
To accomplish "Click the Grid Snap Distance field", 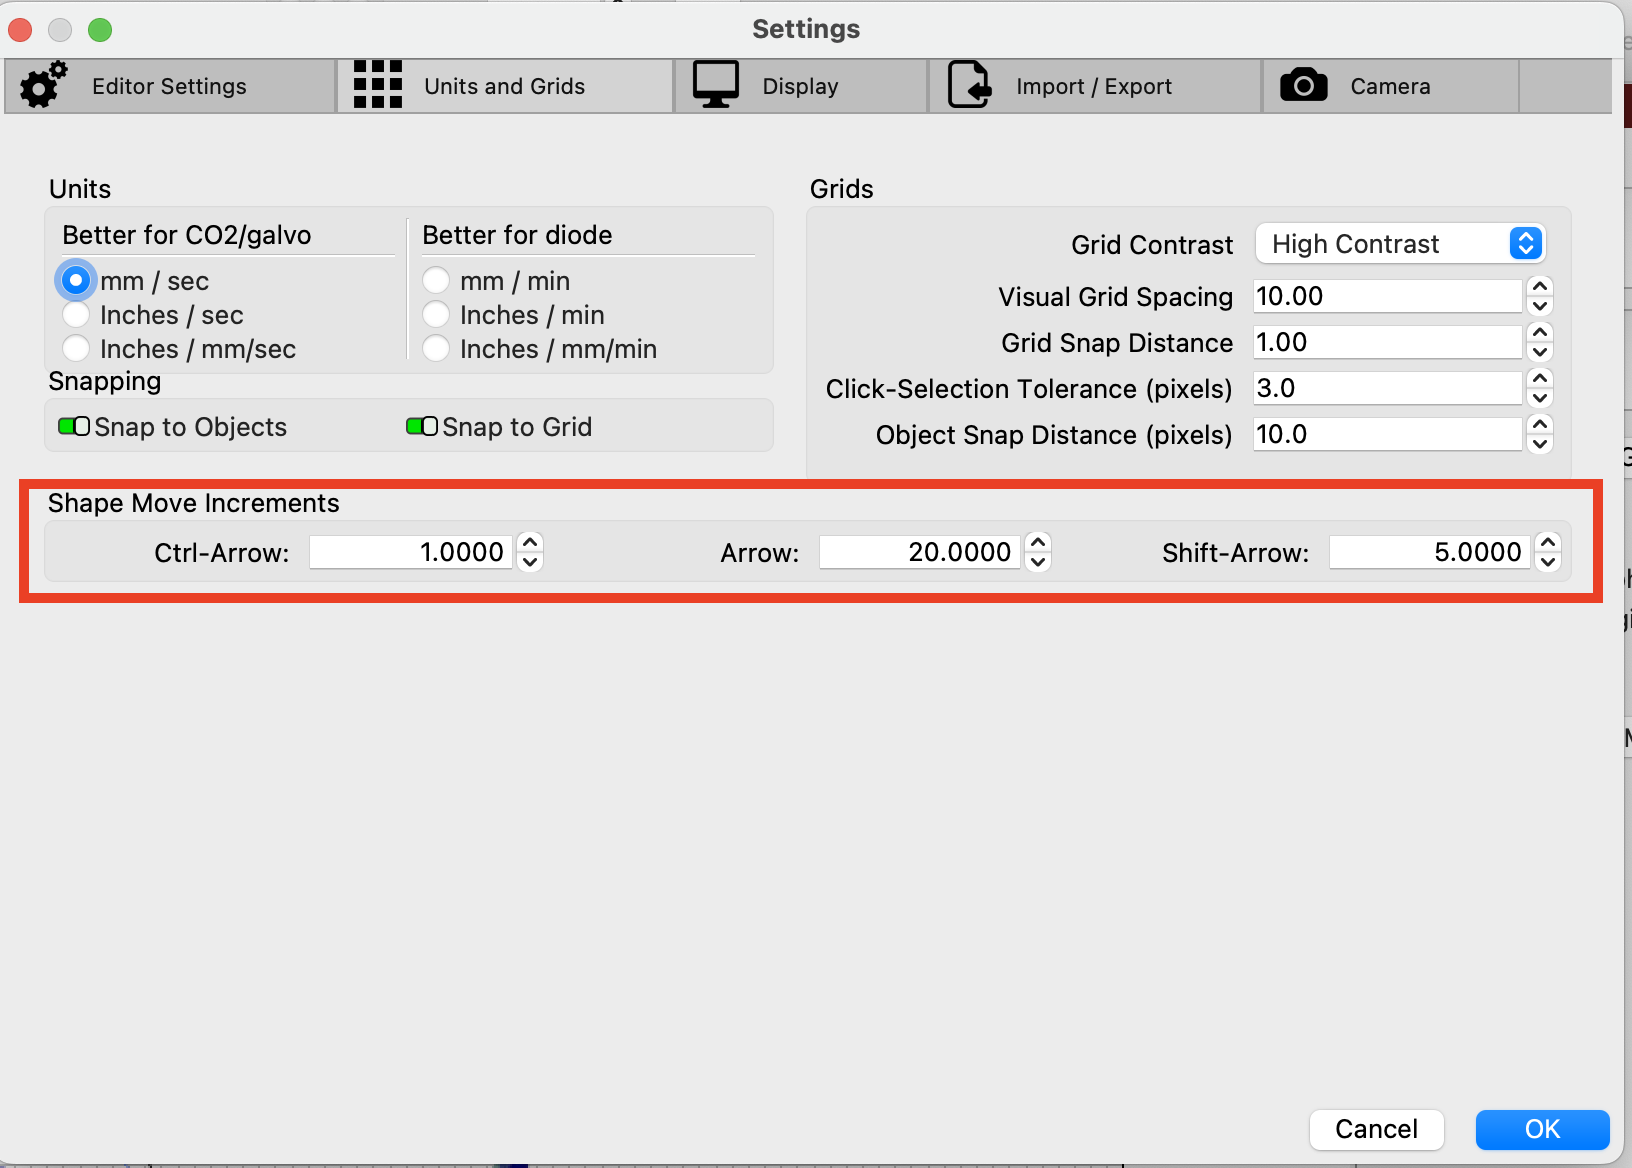I will tap(1388, 343).
